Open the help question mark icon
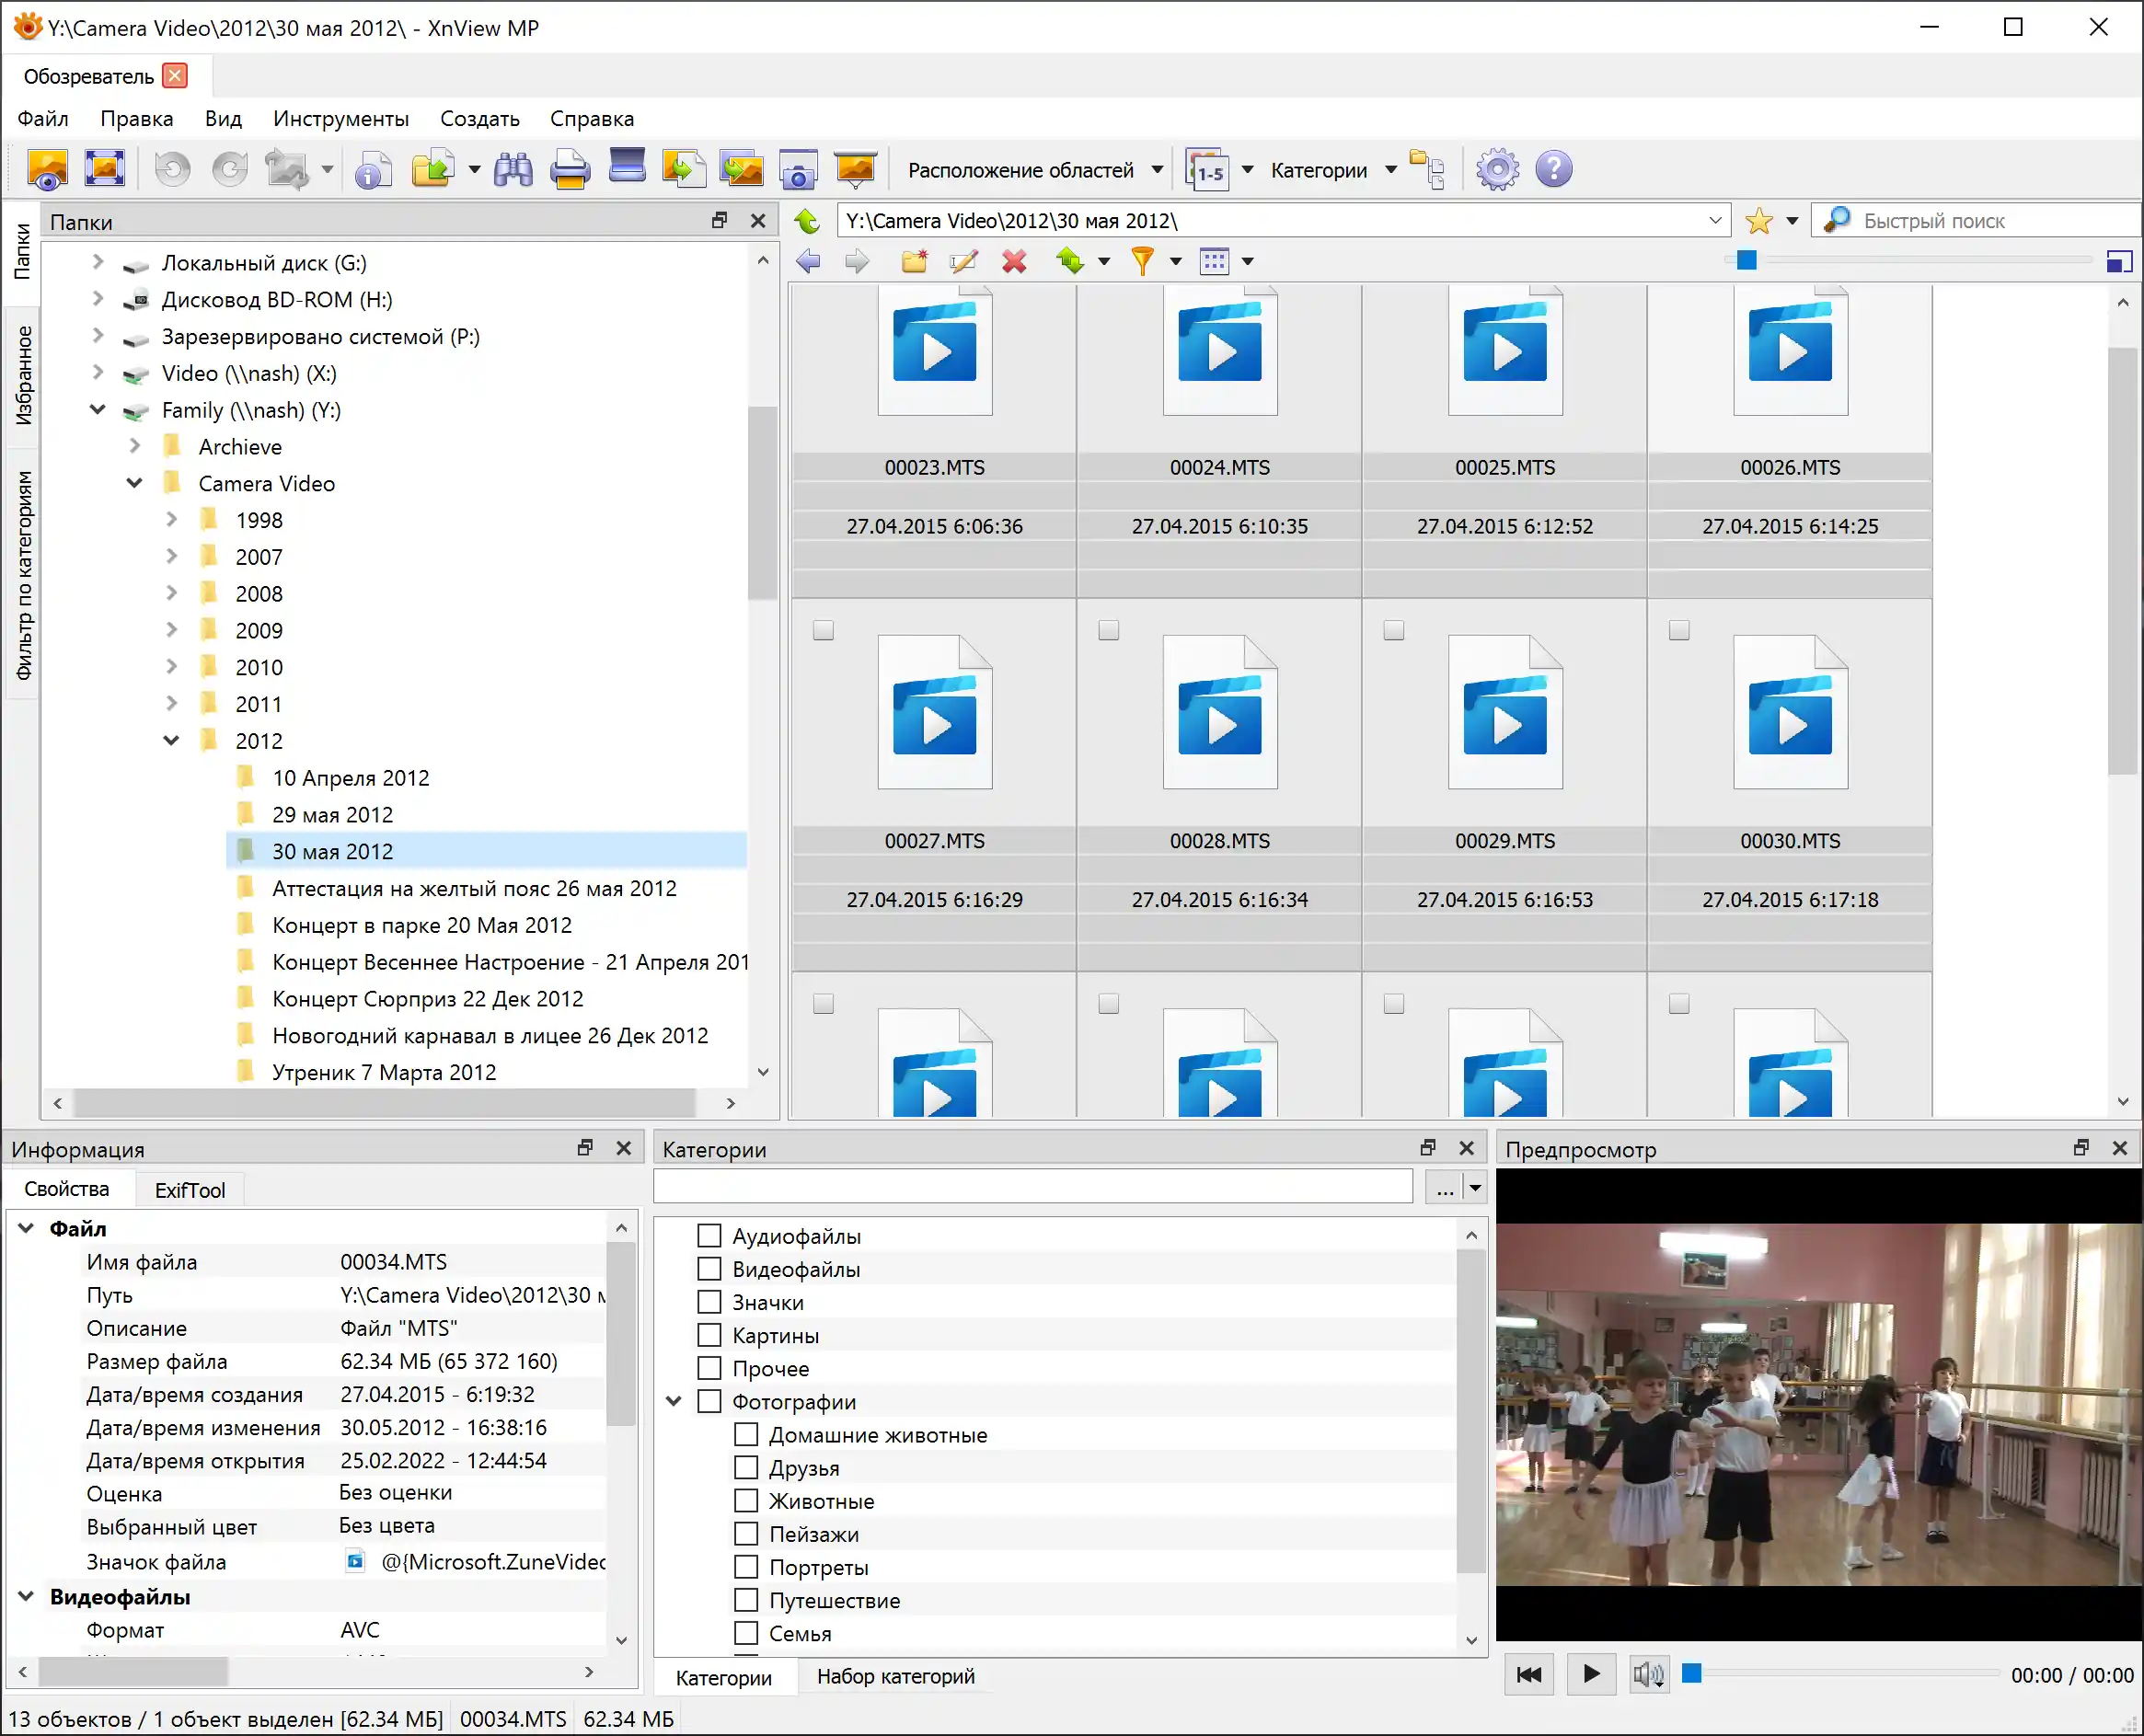This screenshot has height=1736, width=2144. 1554,169
